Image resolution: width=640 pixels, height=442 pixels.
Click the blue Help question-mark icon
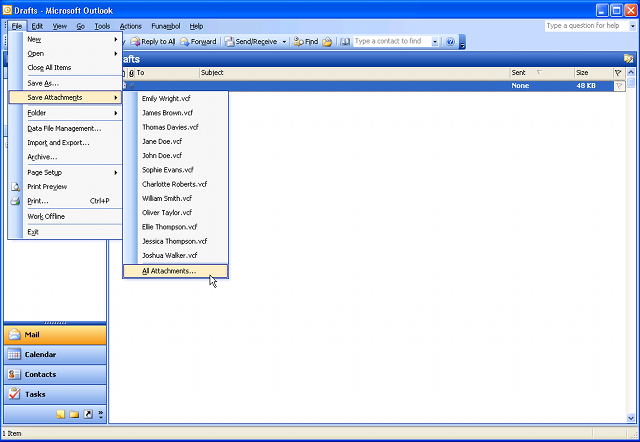pyautogui.click(x=450, y=42)
